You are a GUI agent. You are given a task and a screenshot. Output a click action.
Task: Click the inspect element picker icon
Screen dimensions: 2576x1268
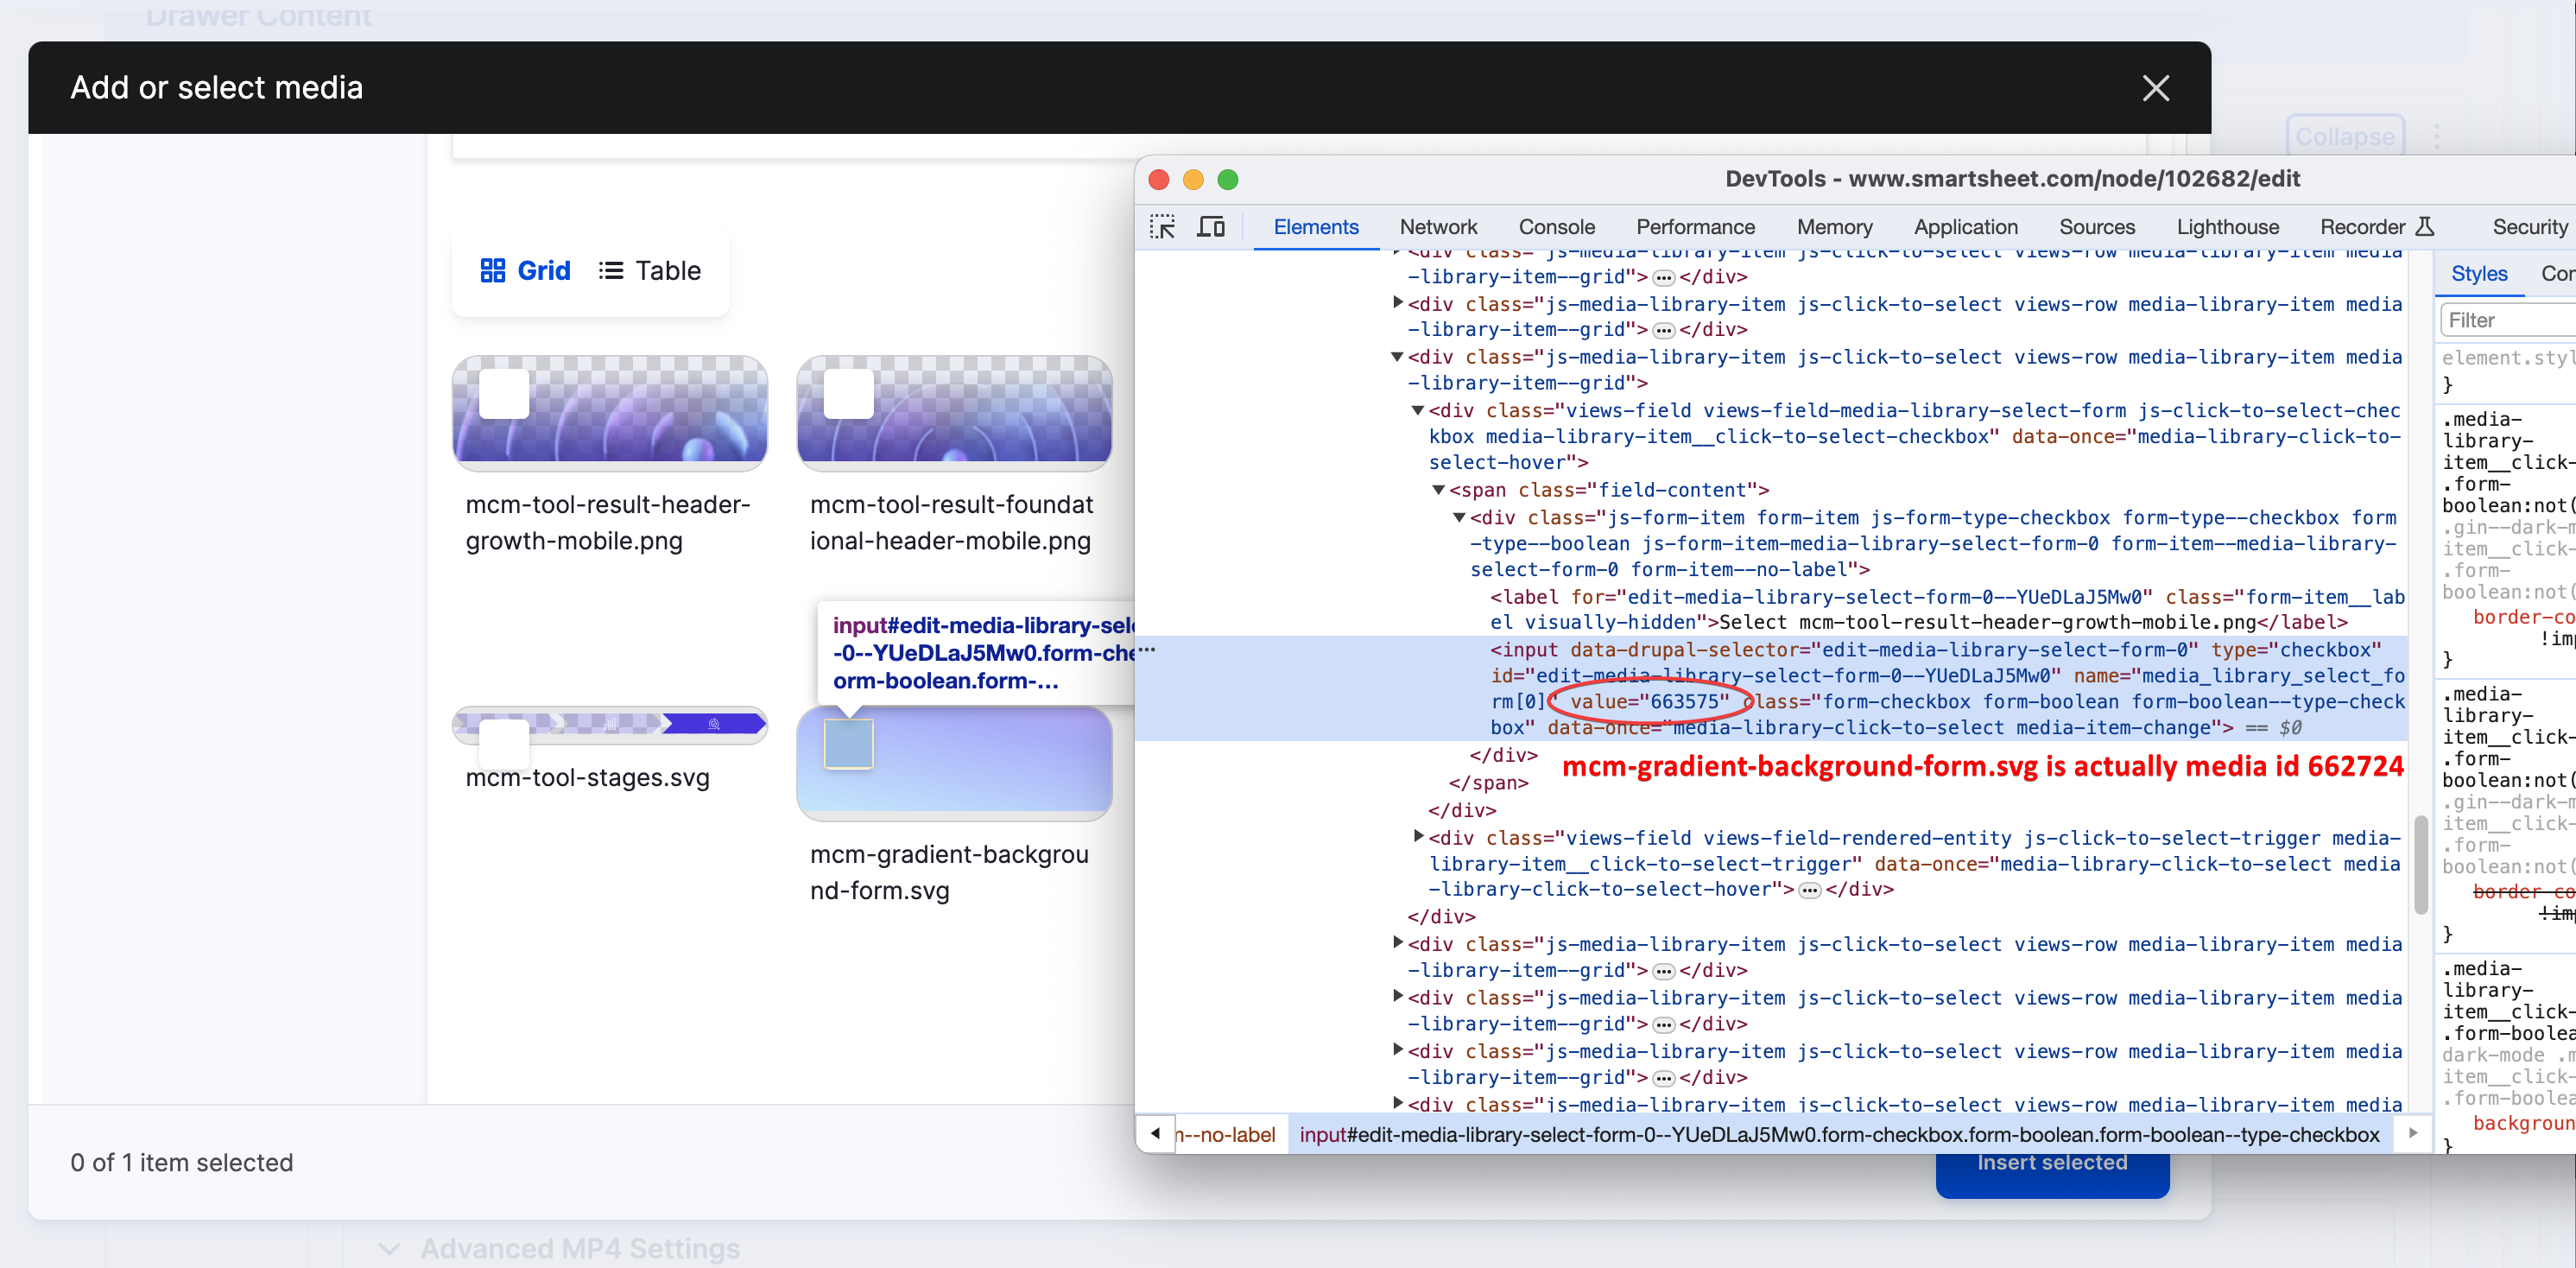click(1162, 227)
